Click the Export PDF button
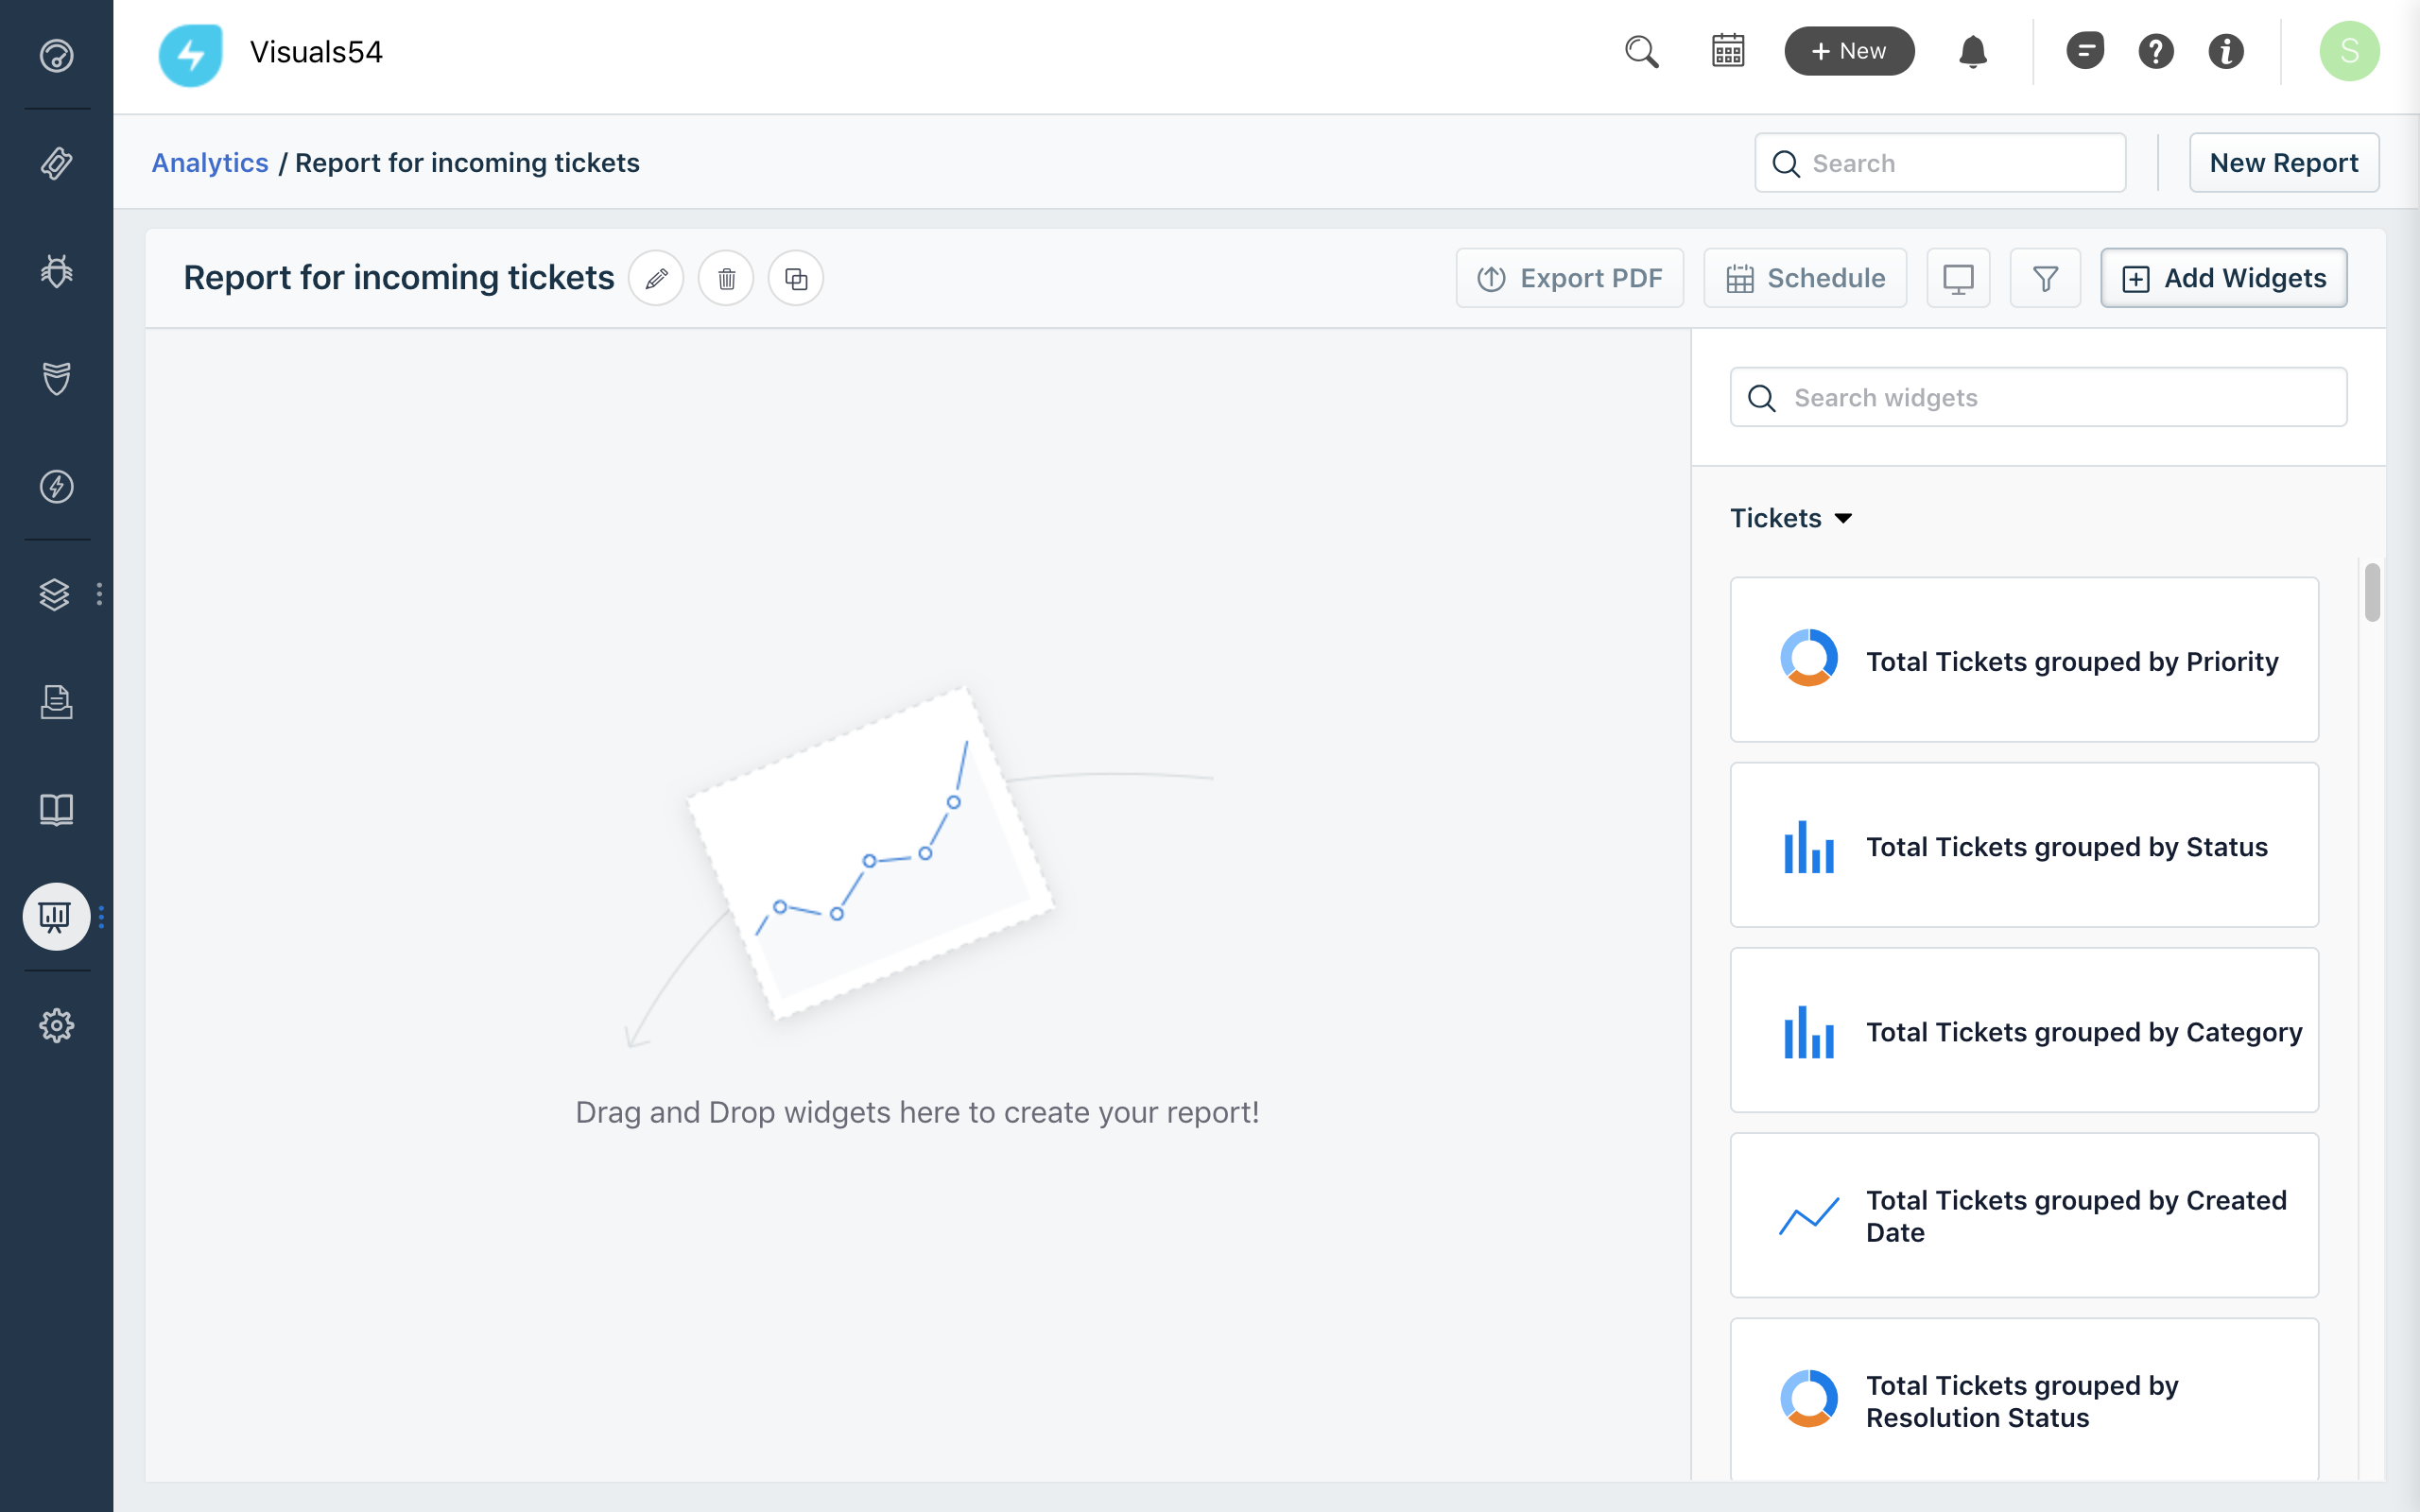 (x=1570, y=278)
